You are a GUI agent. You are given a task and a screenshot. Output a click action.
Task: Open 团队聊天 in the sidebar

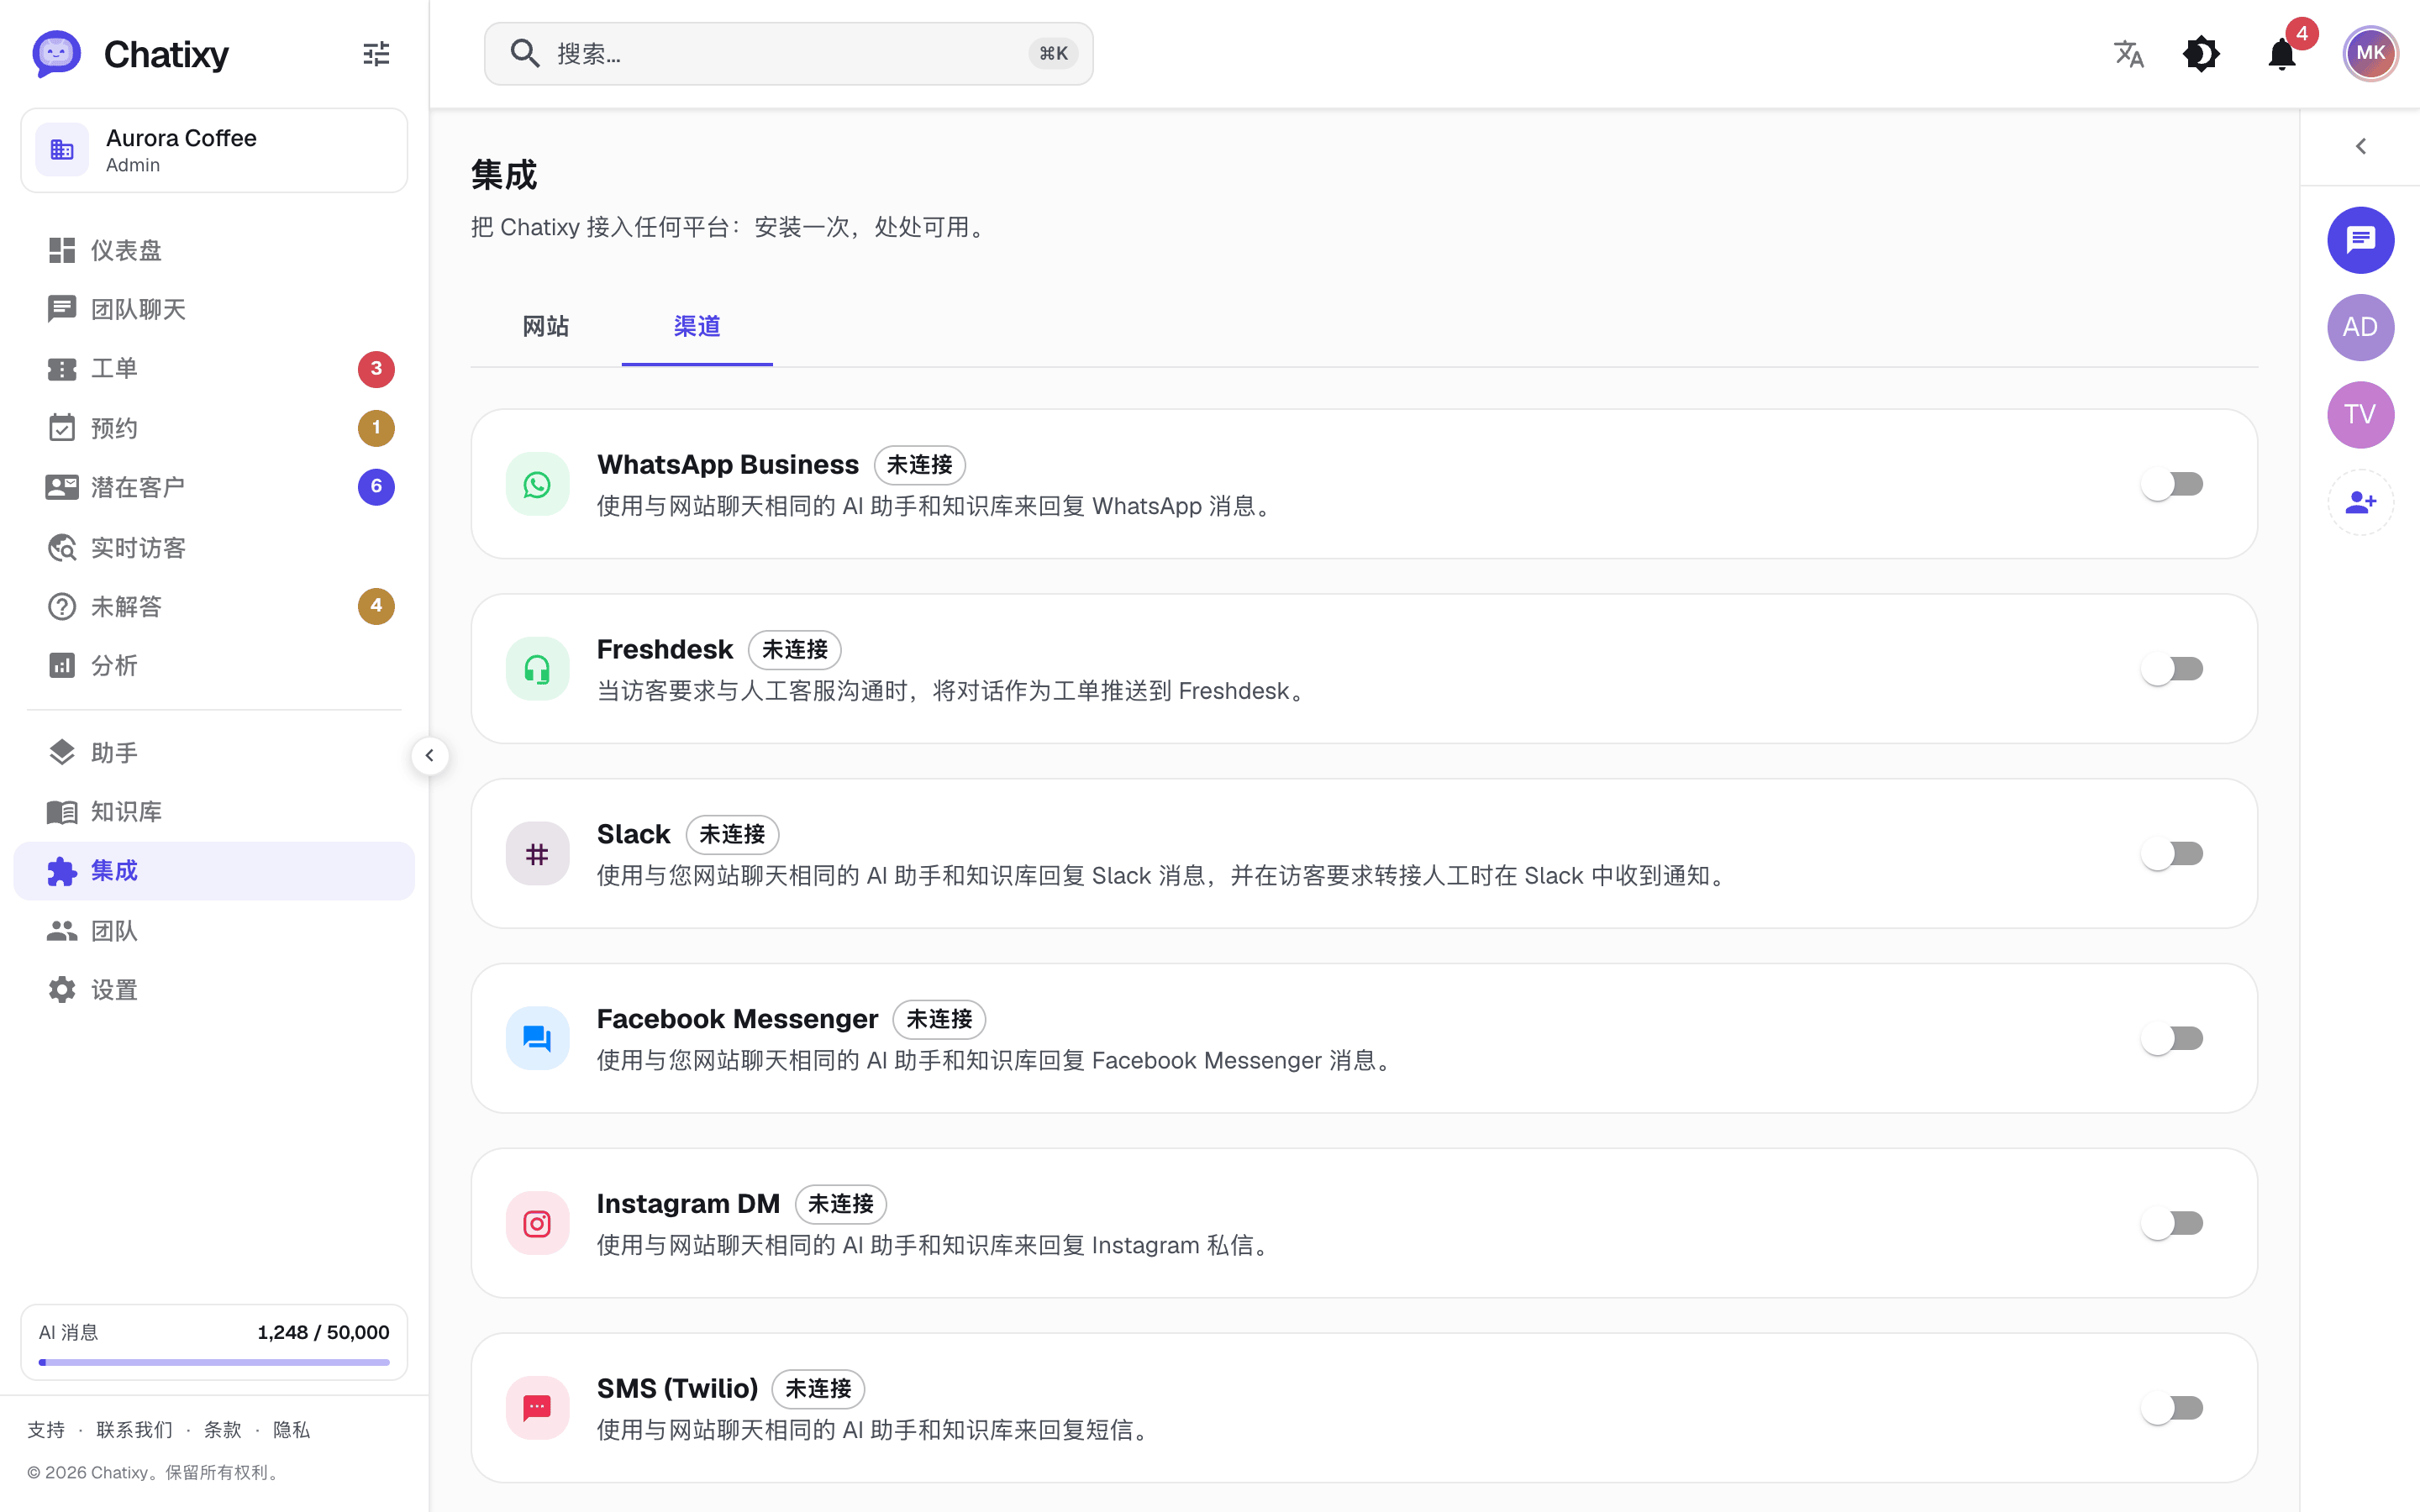(214, 309)
